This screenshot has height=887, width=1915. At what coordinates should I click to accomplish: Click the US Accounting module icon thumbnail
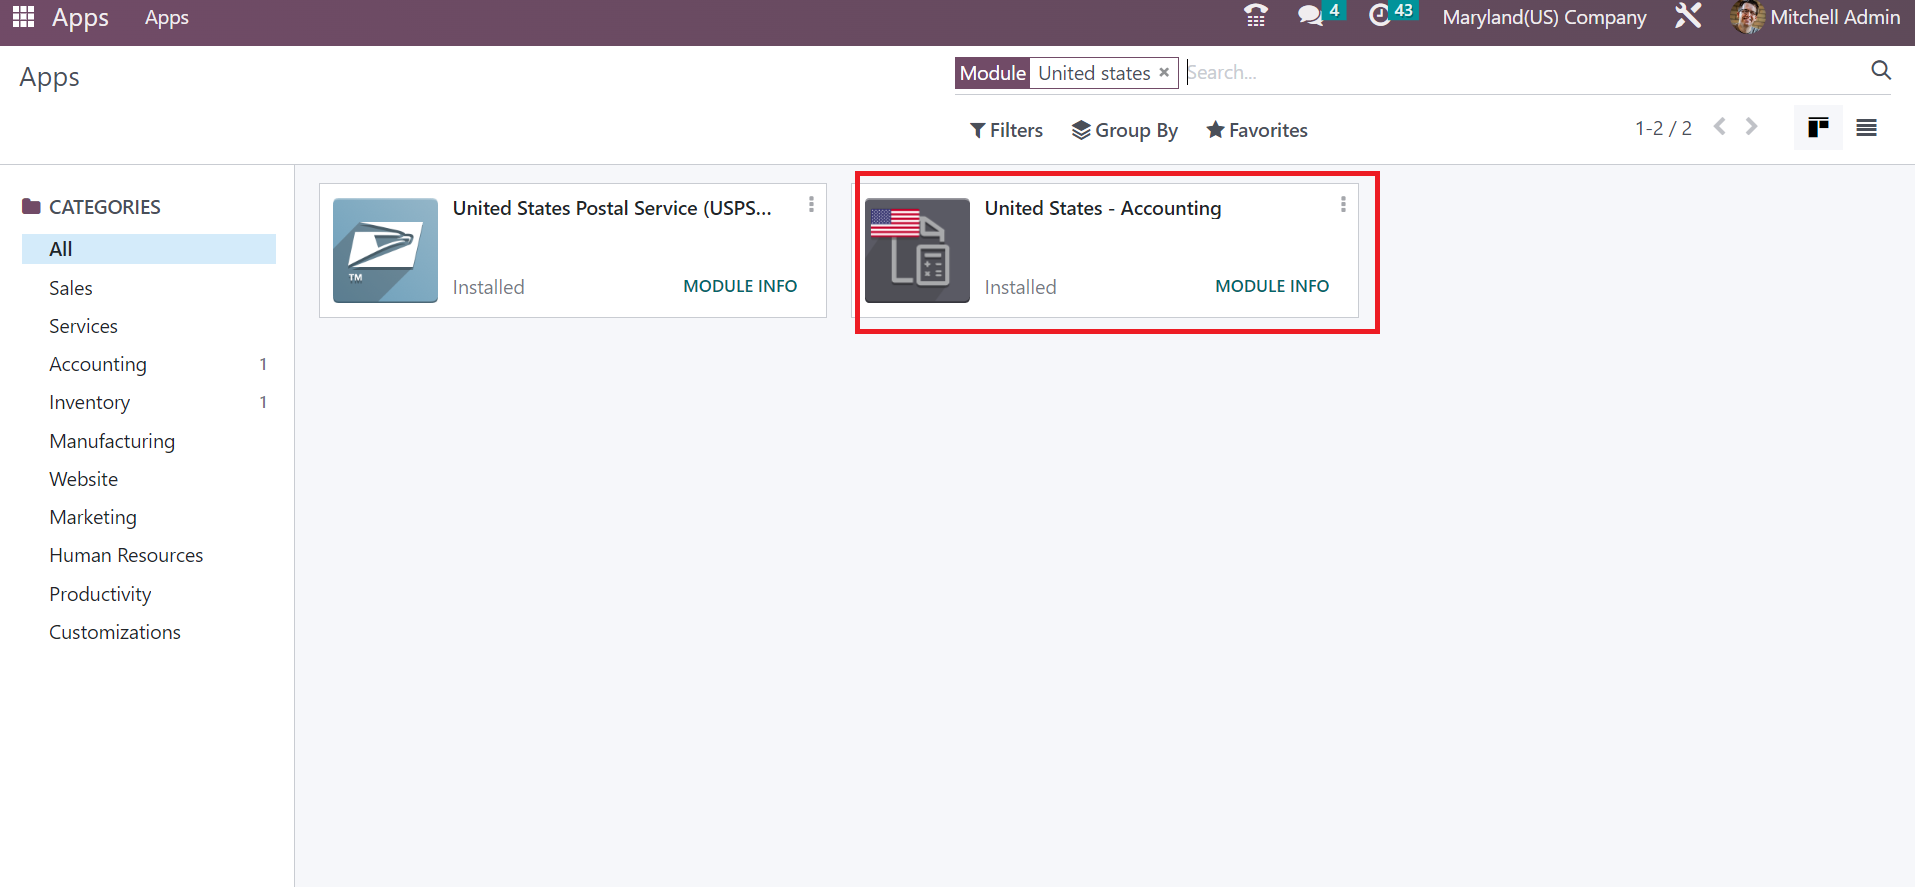click(x=917, y=250)
